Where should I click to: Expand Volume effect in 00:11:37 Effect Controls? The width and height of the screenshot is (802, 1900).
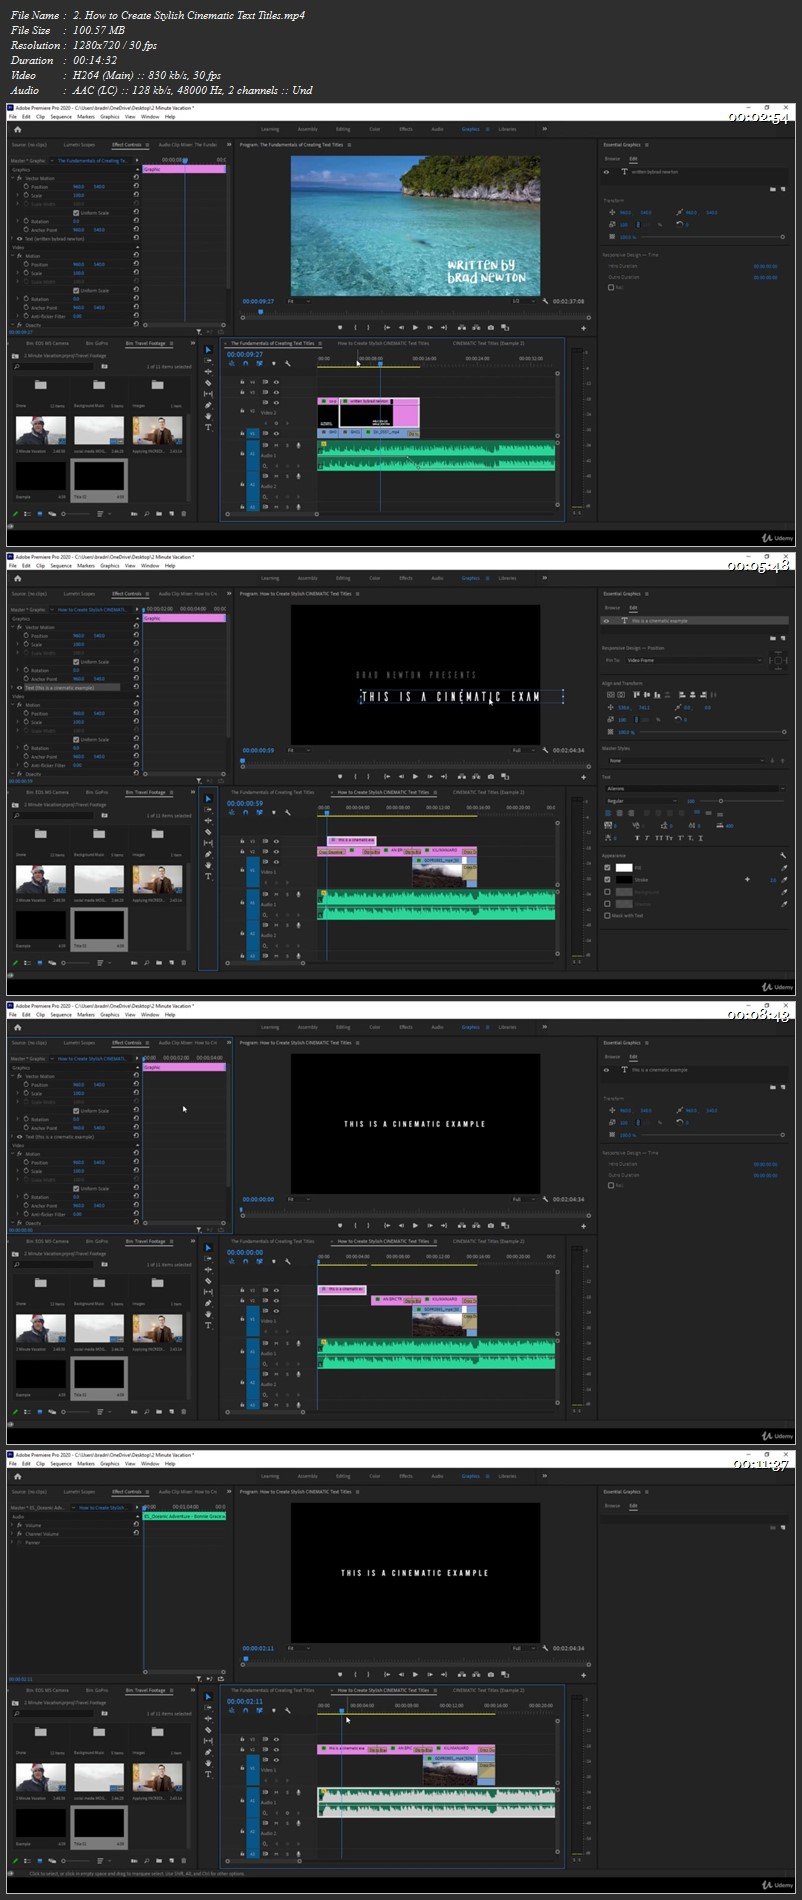pyautogui.click(x=12, y=1524)
